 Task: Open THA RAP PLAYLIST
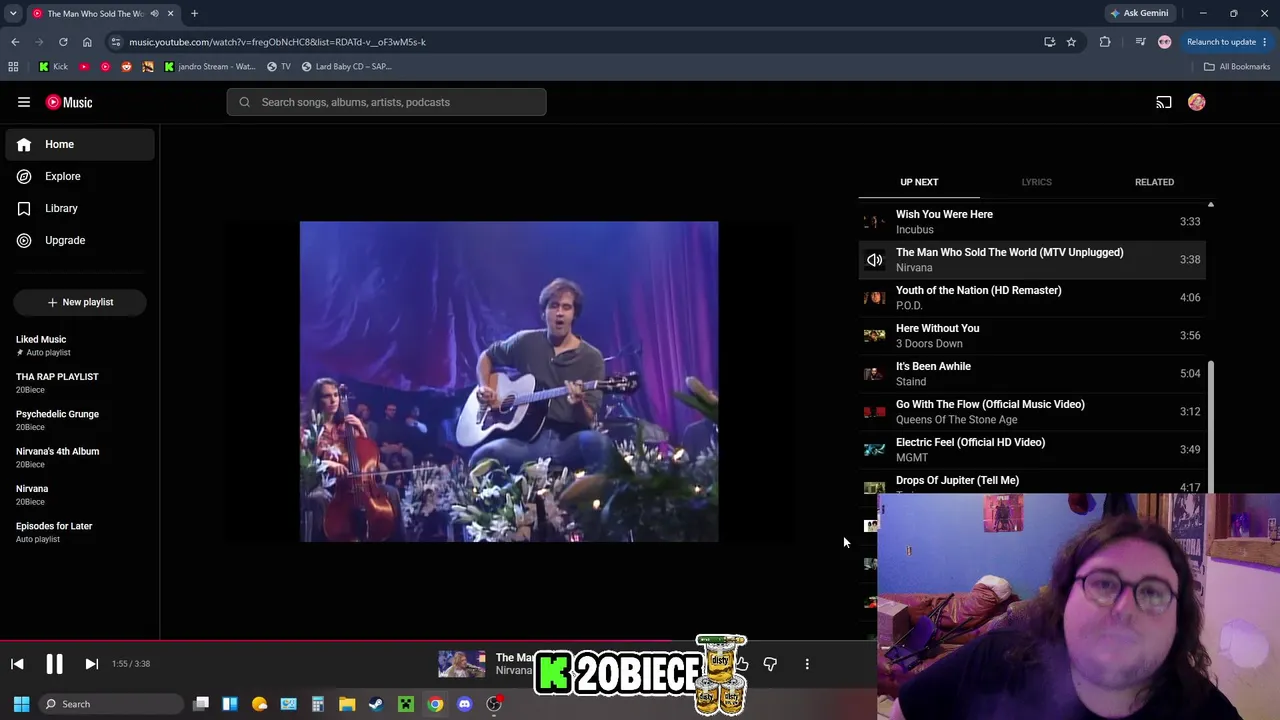[x=80, y=383]
